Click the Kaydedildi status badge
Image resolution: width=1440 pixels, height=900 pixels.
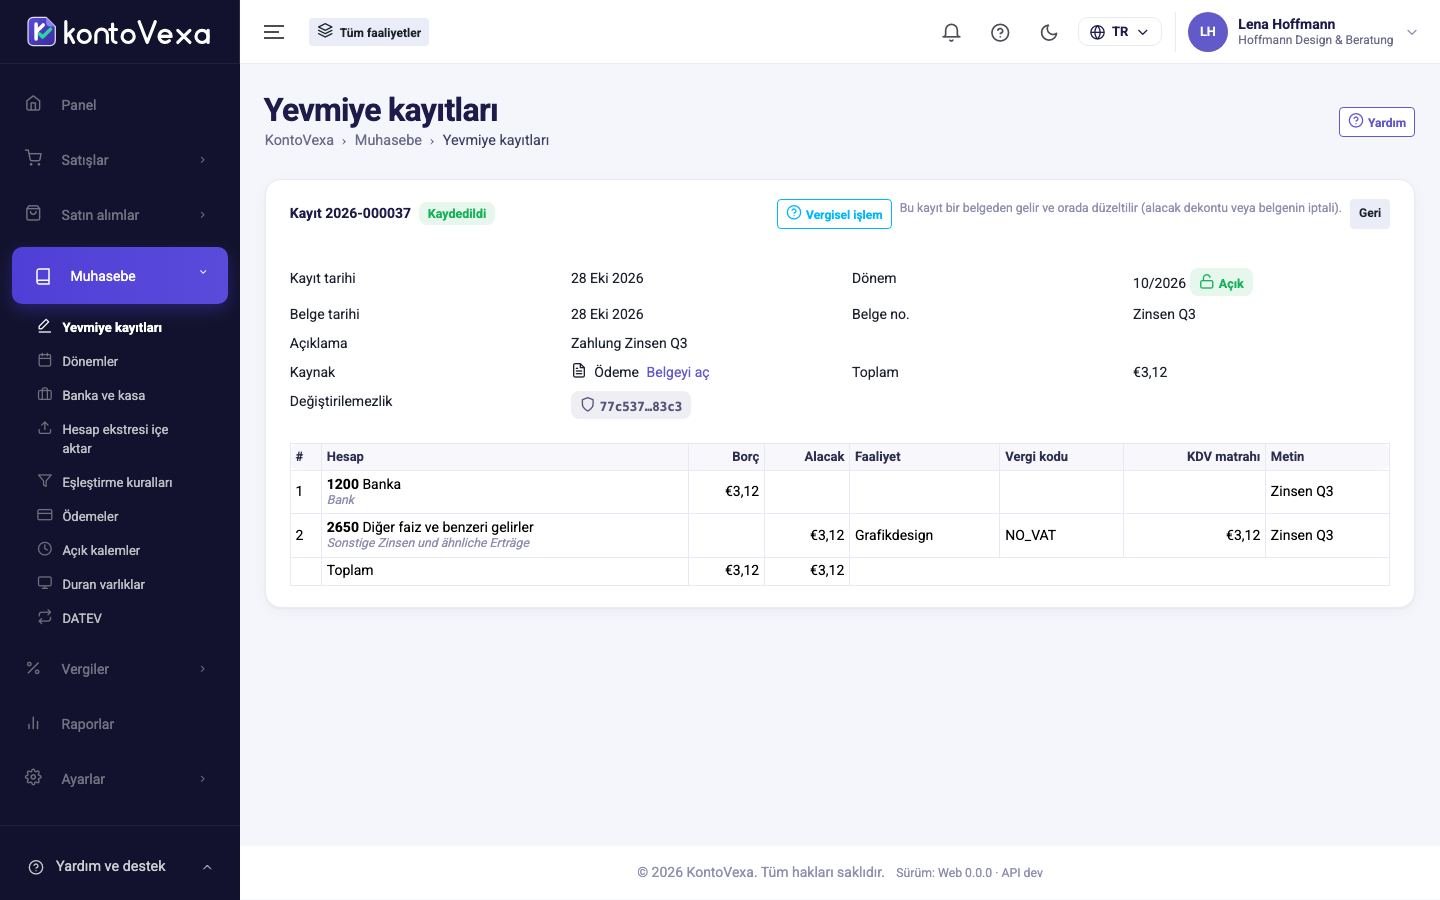coord(457,213)
